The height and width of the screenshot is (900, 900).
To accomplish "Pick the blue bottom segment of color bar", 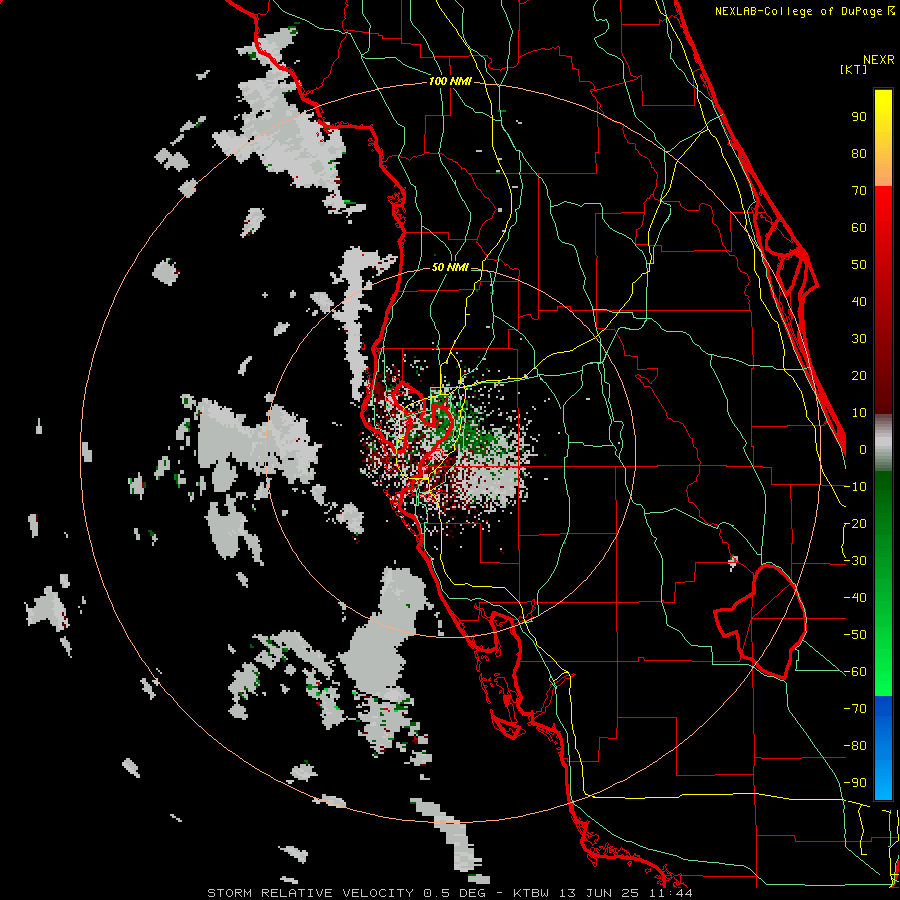I will point(883,748).
